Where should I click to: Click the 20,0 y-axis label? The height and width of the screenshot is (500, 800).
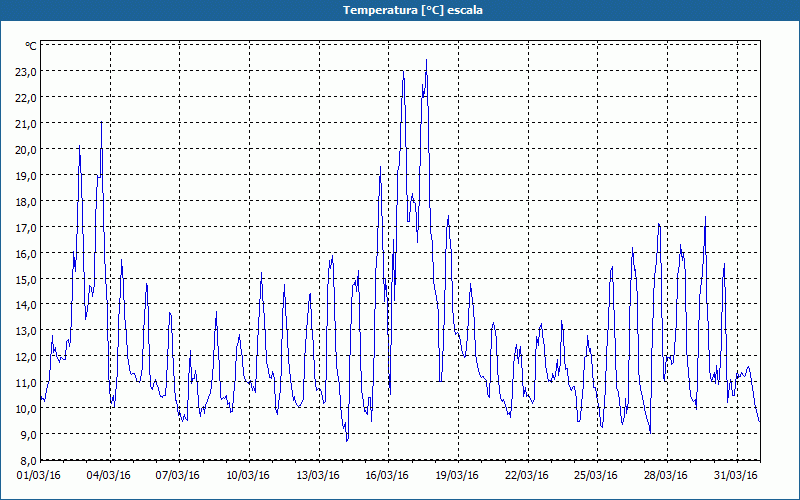[27, 150]
